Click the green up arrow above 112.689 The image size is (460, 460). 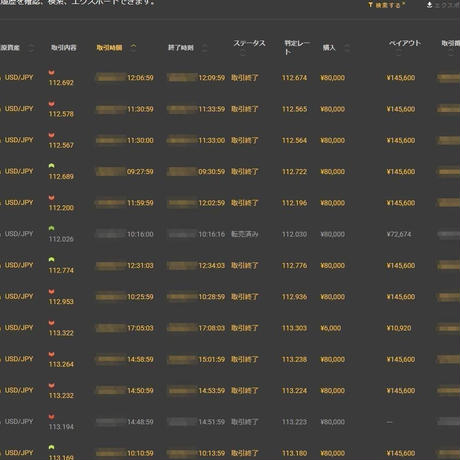click(x=51, y=166)
